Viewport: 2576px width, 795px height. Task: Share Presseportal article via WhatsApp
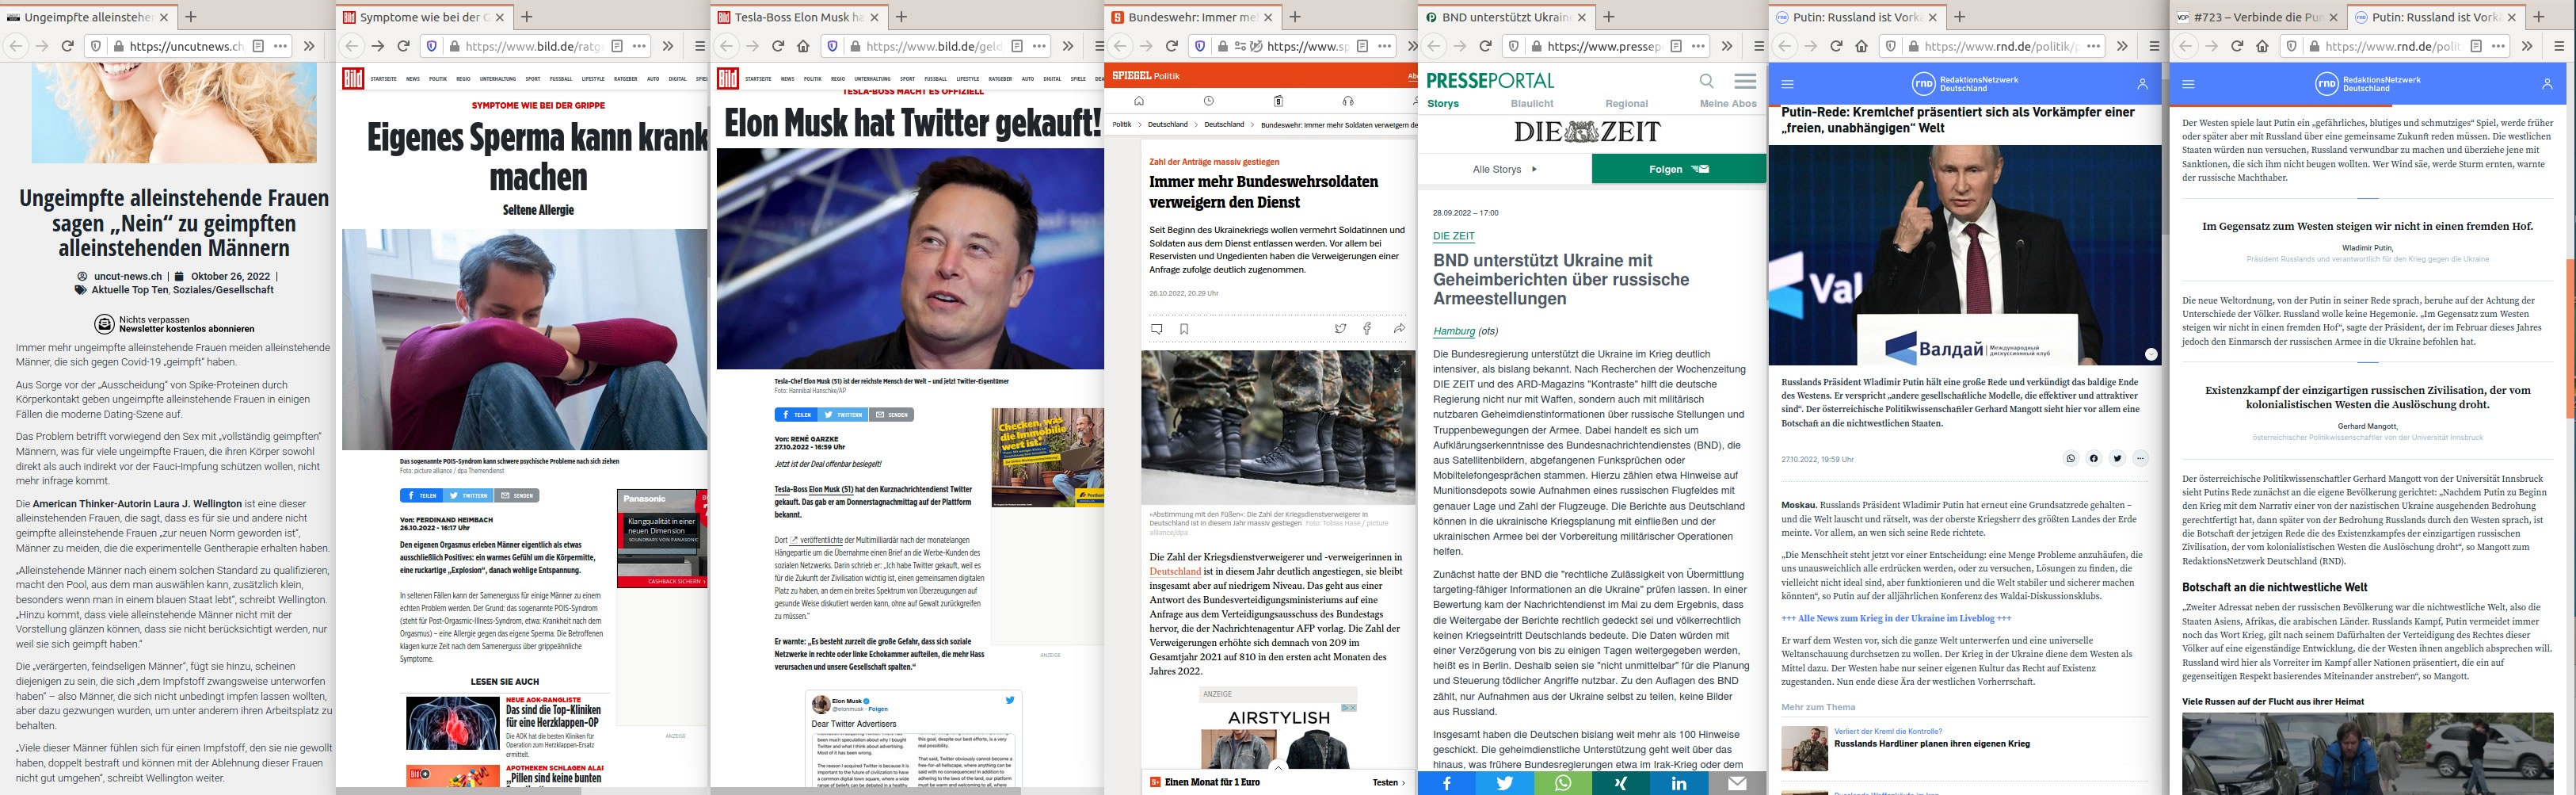coord(1563,783)
